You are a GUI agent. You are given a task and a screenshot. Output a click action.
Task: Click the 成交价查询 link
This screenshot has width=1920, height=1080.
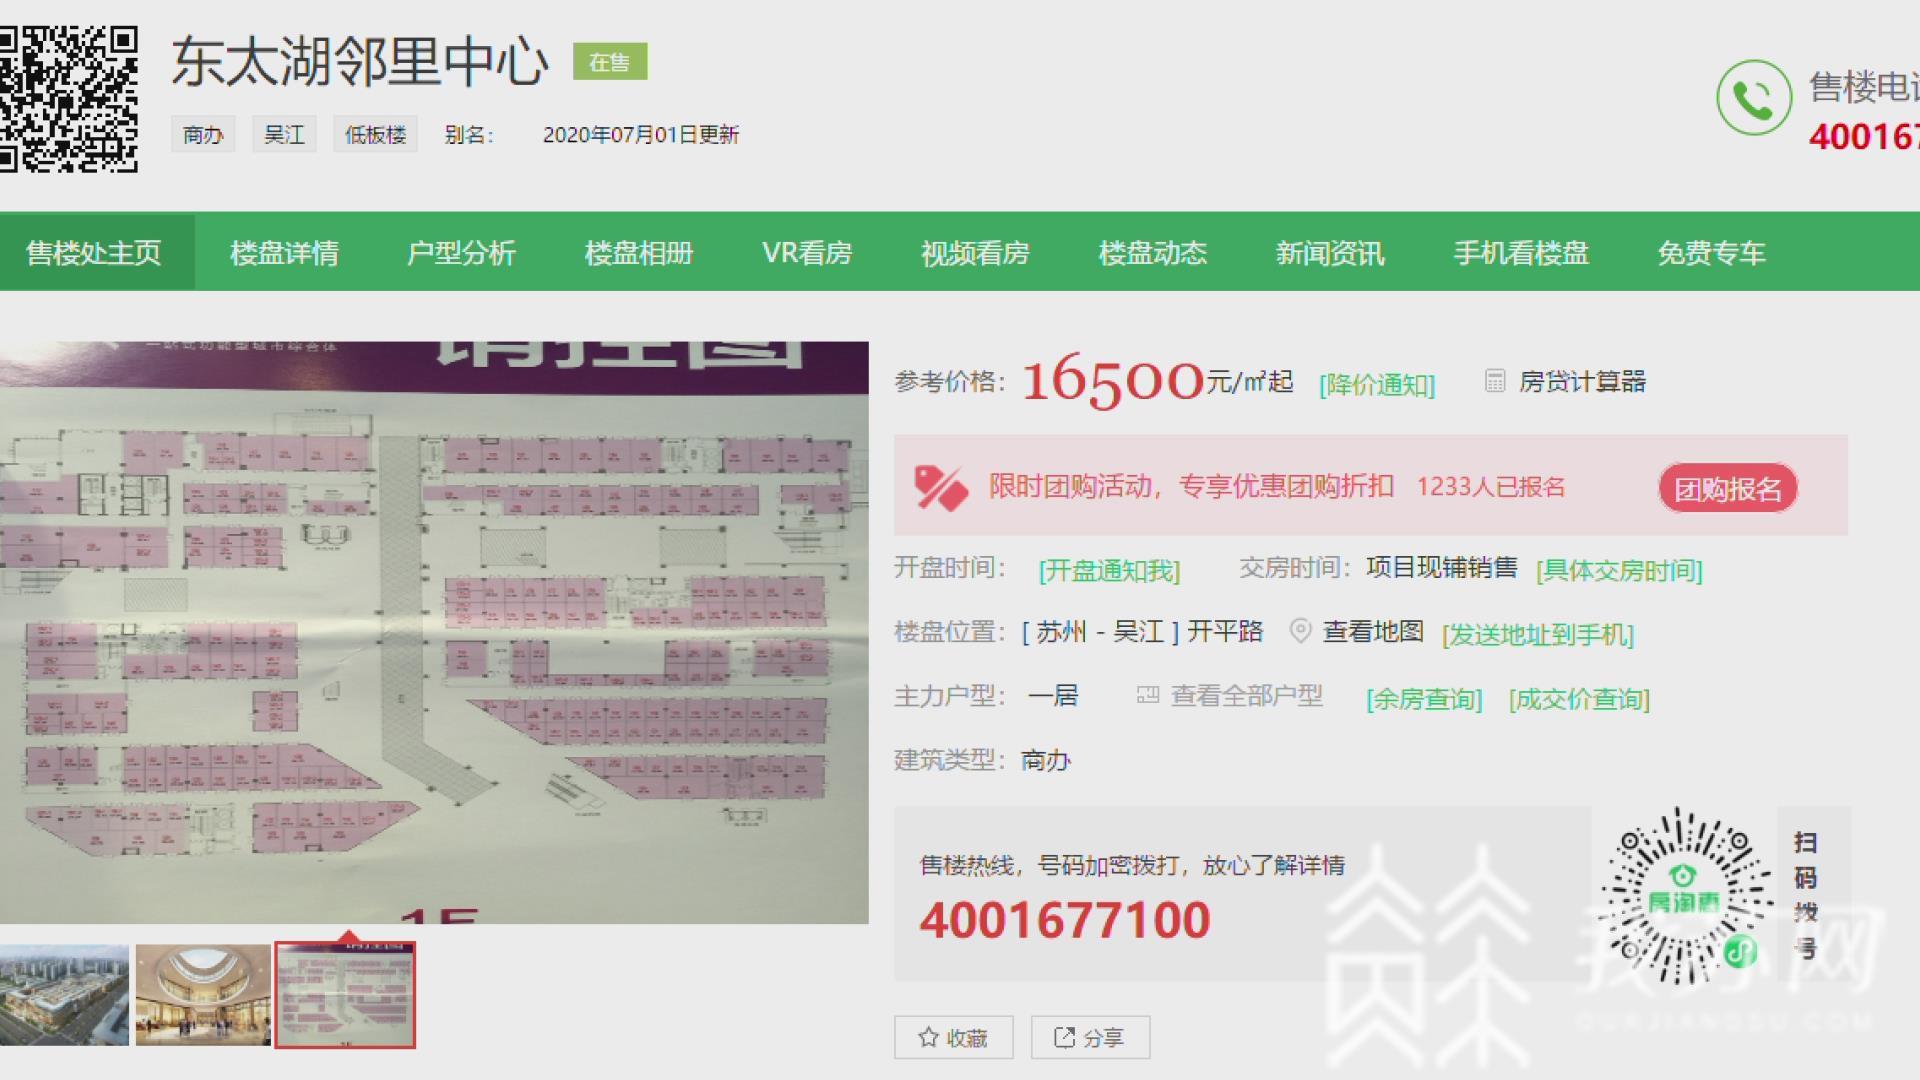point(1579,699)
